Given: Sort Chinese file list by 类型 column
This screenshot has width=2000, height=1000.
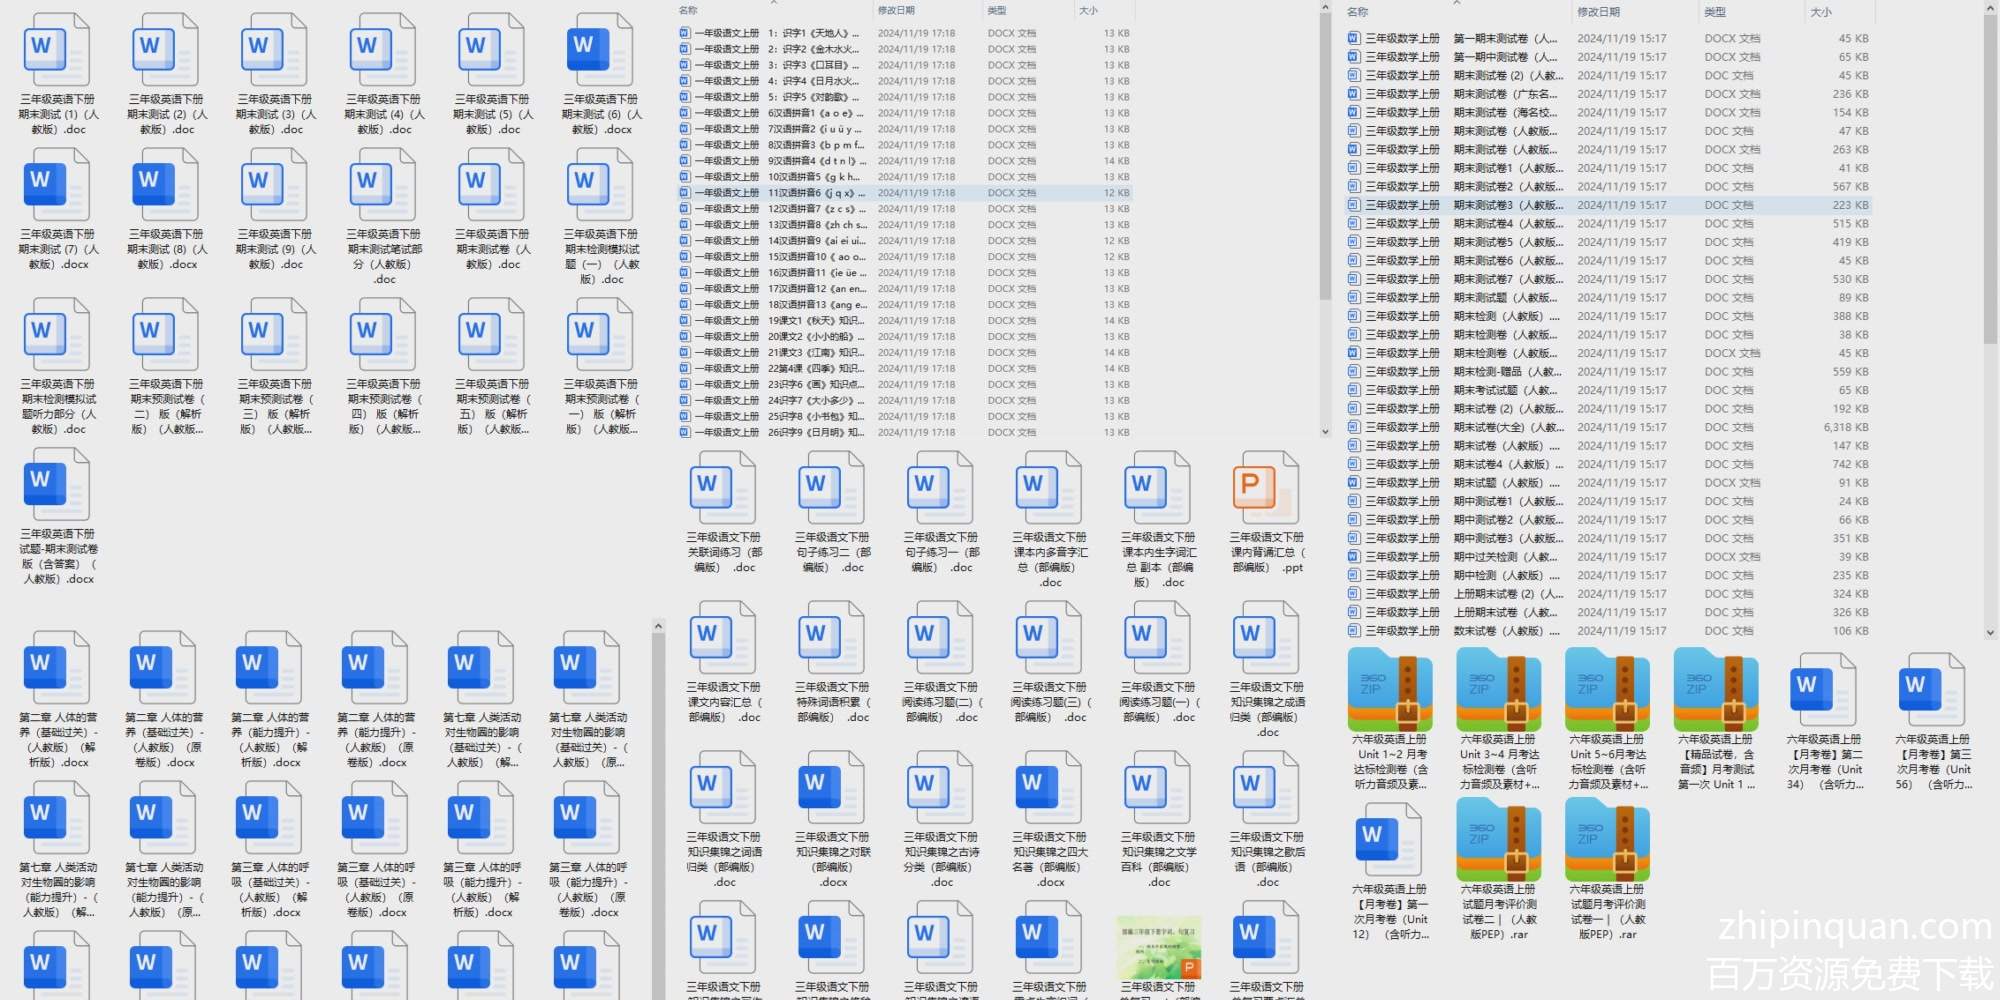Looking at the screenshot, I should click(997, 11).
